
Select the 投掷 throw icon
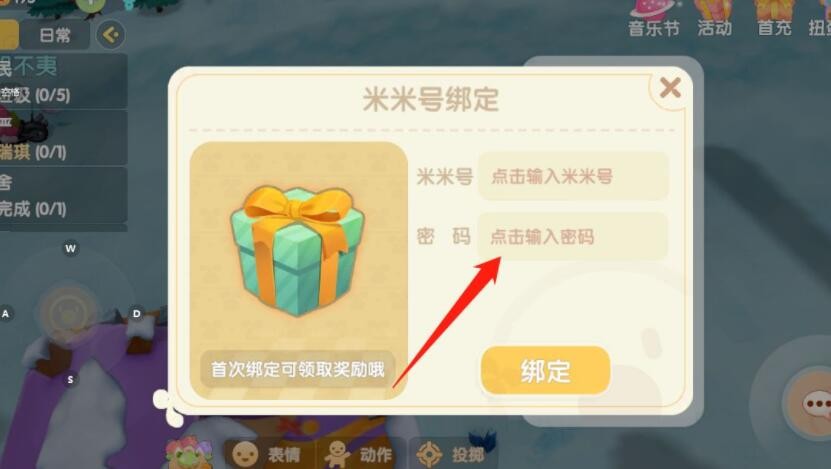(451, 454)
